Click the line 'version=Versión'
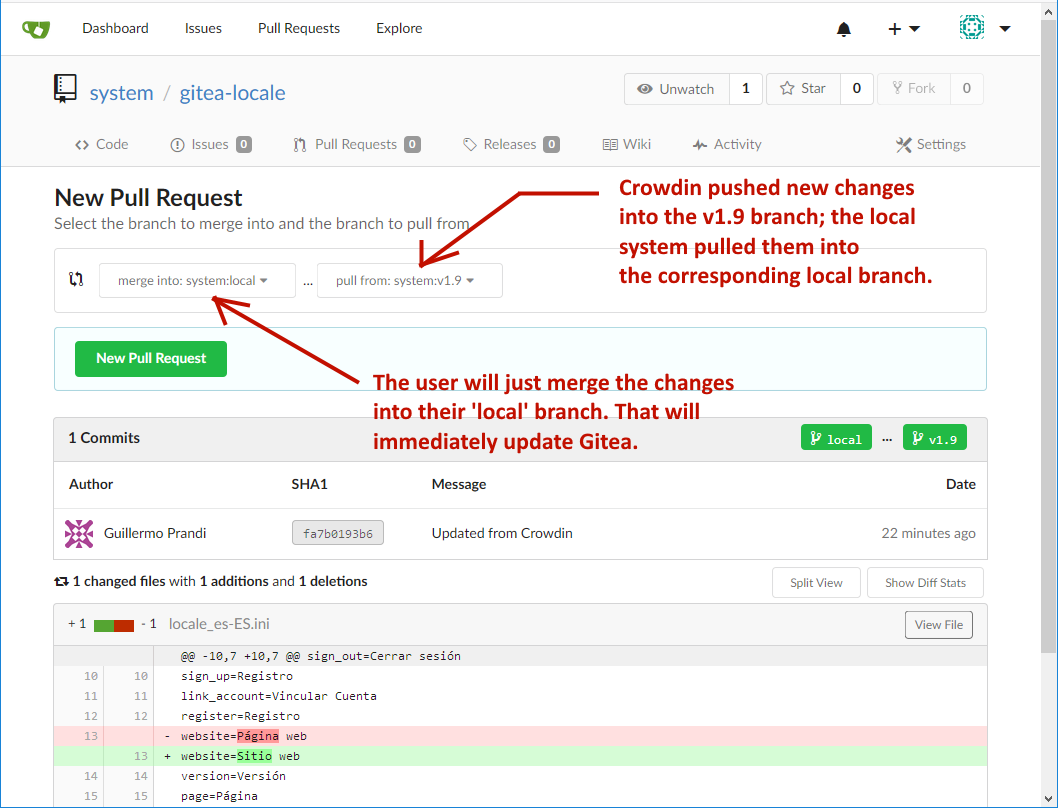1058x808 pixels. (x=520, y=776)
